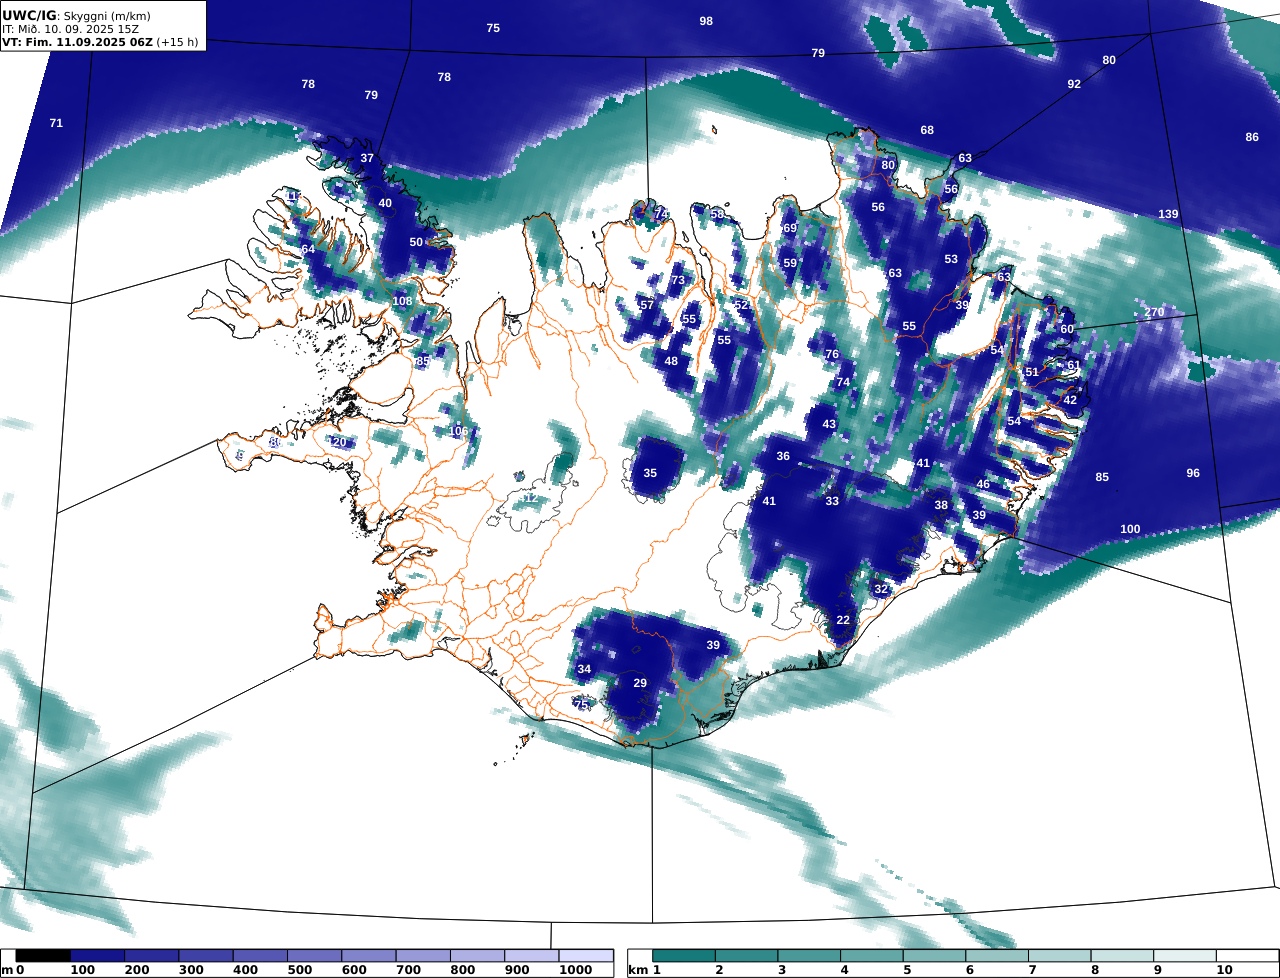The height and width of the screenshot is (978, 1280).
Task: Click the map value 76 in the interior
Action: (x=831, y=354)
